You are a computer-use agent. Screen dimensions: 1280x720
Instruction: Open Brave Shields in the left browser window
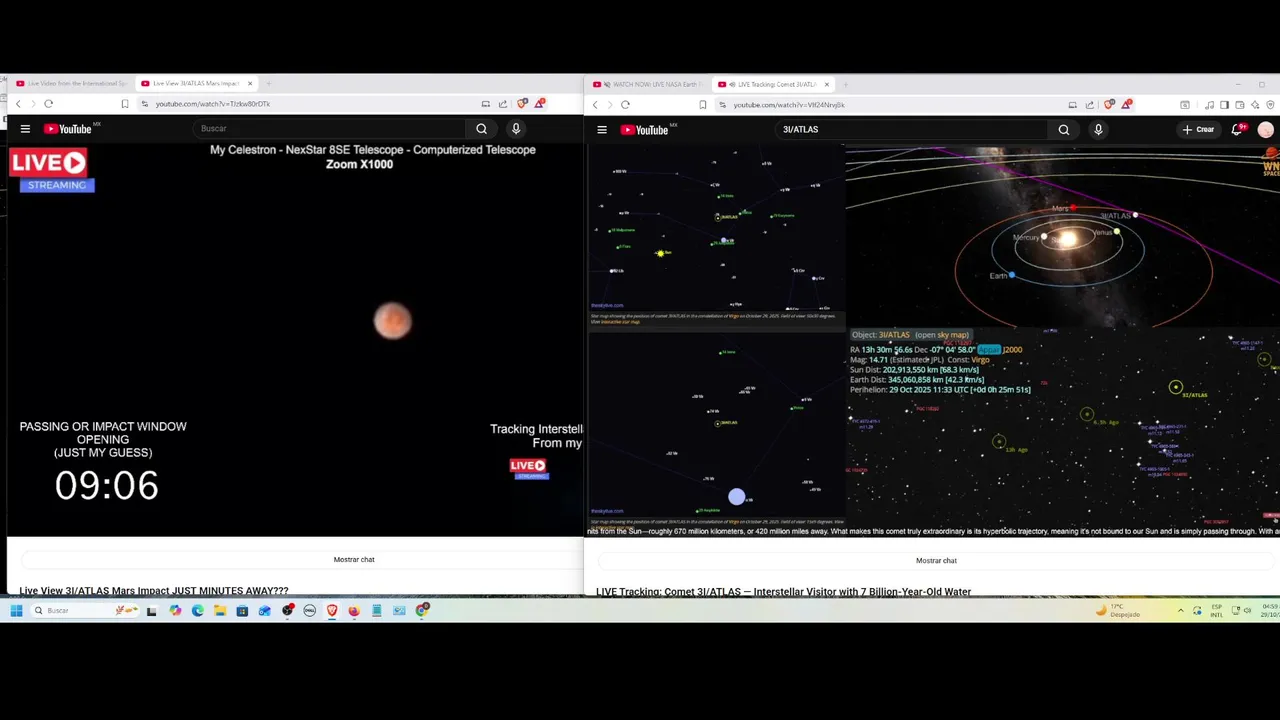click(522, 103)
